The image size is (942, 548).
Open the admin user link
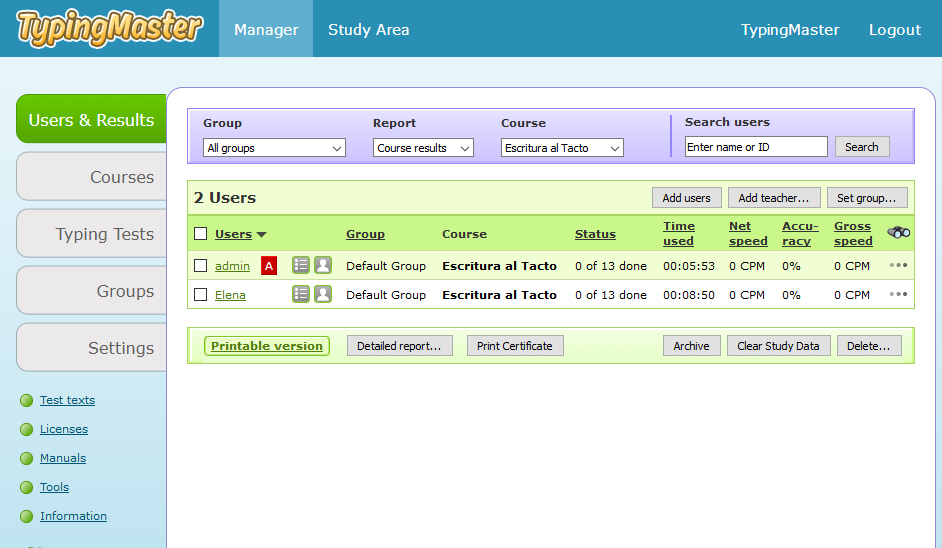[232, 266]
